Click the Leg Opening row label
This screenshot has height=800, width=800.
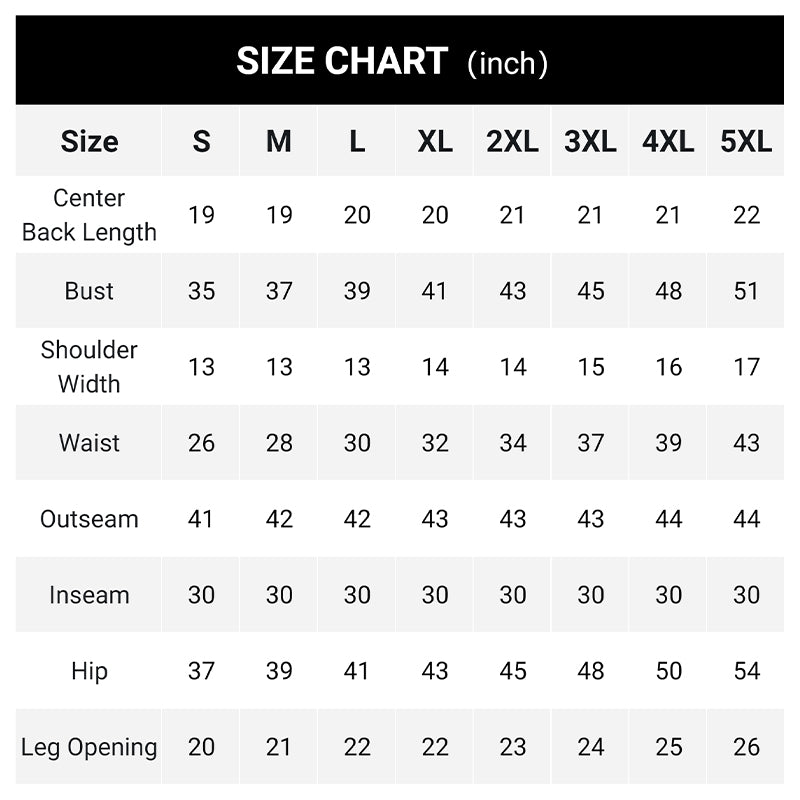[x=89, y=747]
